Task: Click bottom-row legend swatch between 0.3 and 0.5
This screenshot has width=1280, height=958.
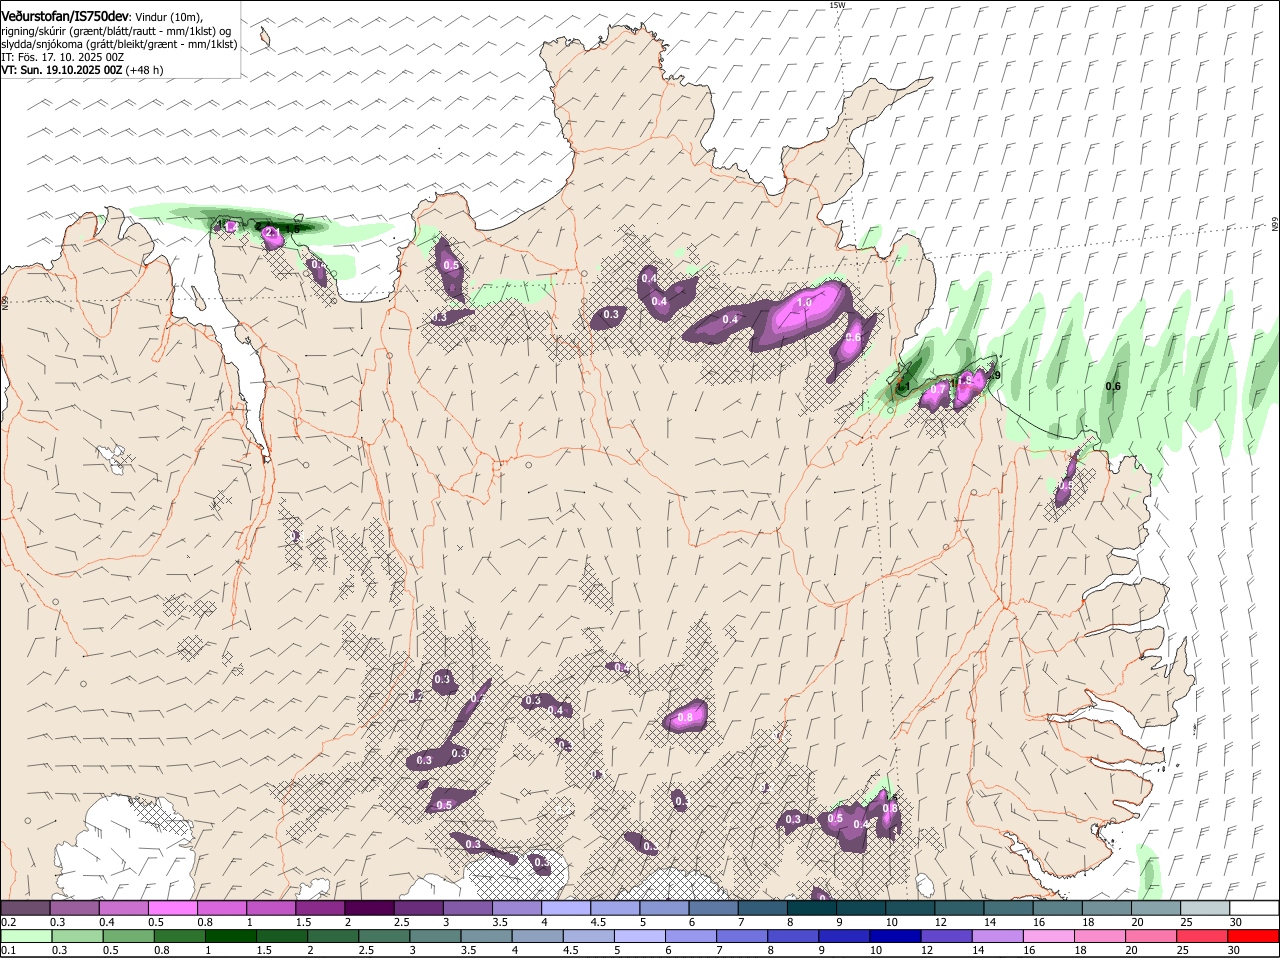Action: click(78, 935)
